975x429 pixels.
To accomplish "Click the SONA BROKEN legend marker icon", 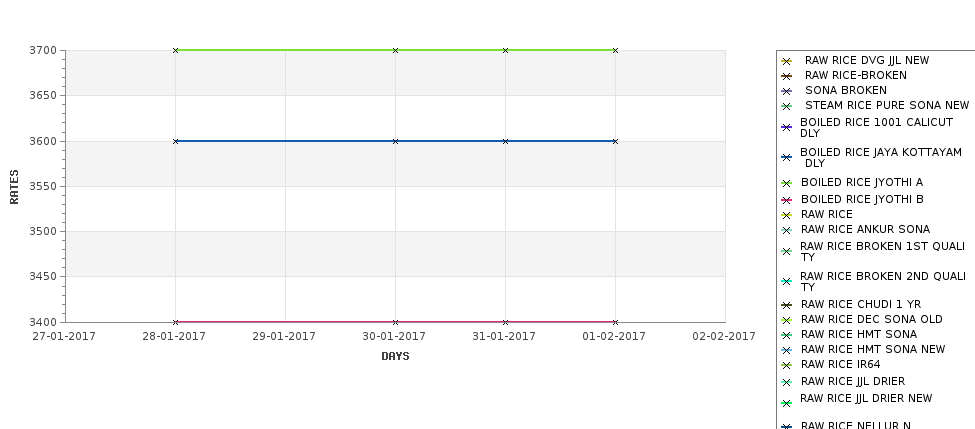I will pos(787,91).
